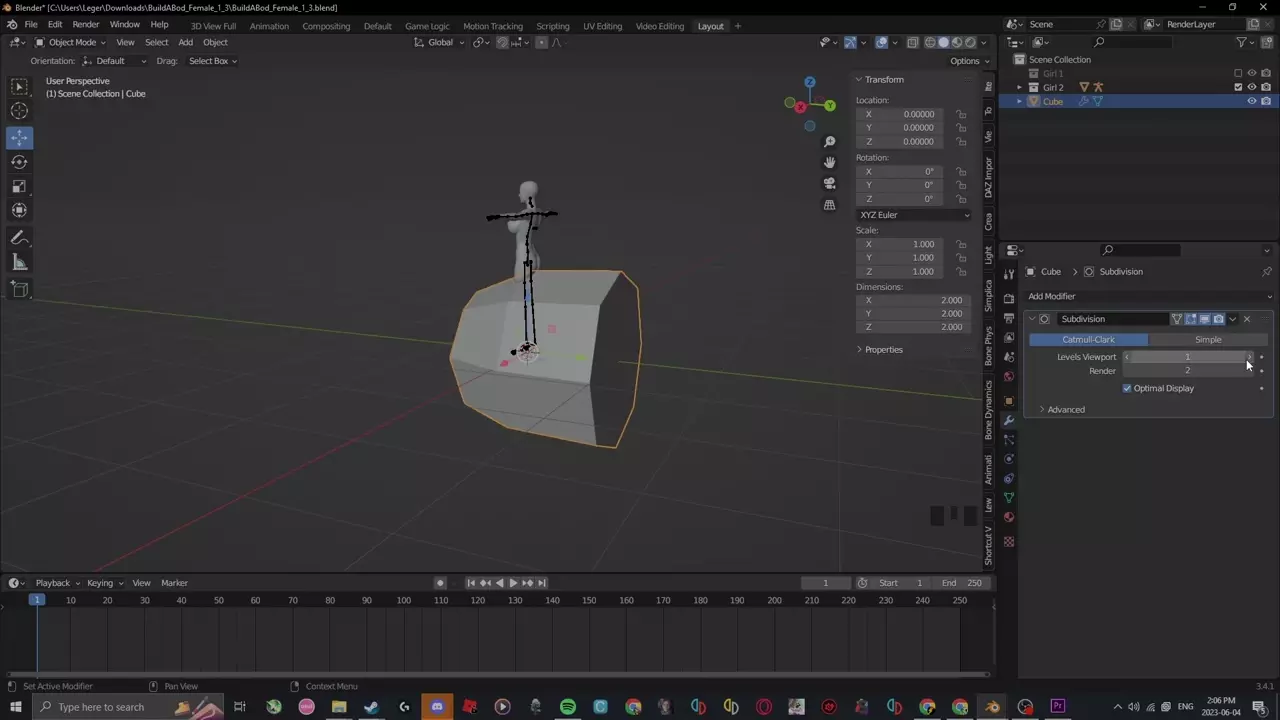
Task: Hide the Girl 2 object in the outliner
Action: [1251, 87]
